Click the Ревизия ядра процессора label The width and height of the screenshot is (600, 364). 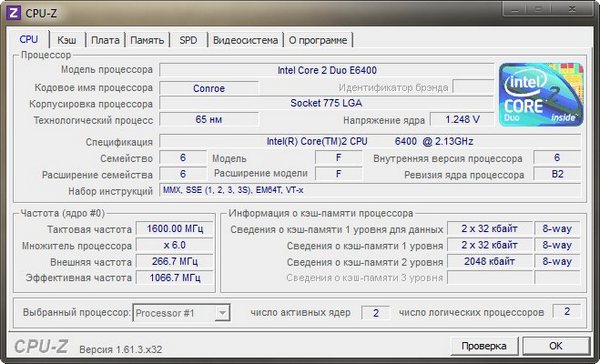tap(464, 175)
